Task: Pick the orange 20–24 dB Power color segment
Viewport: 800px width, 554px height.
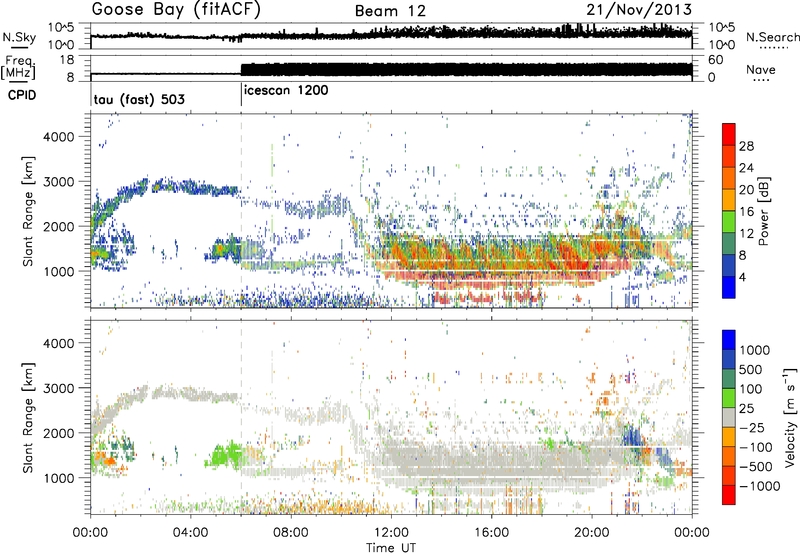Action: point(729,178)
